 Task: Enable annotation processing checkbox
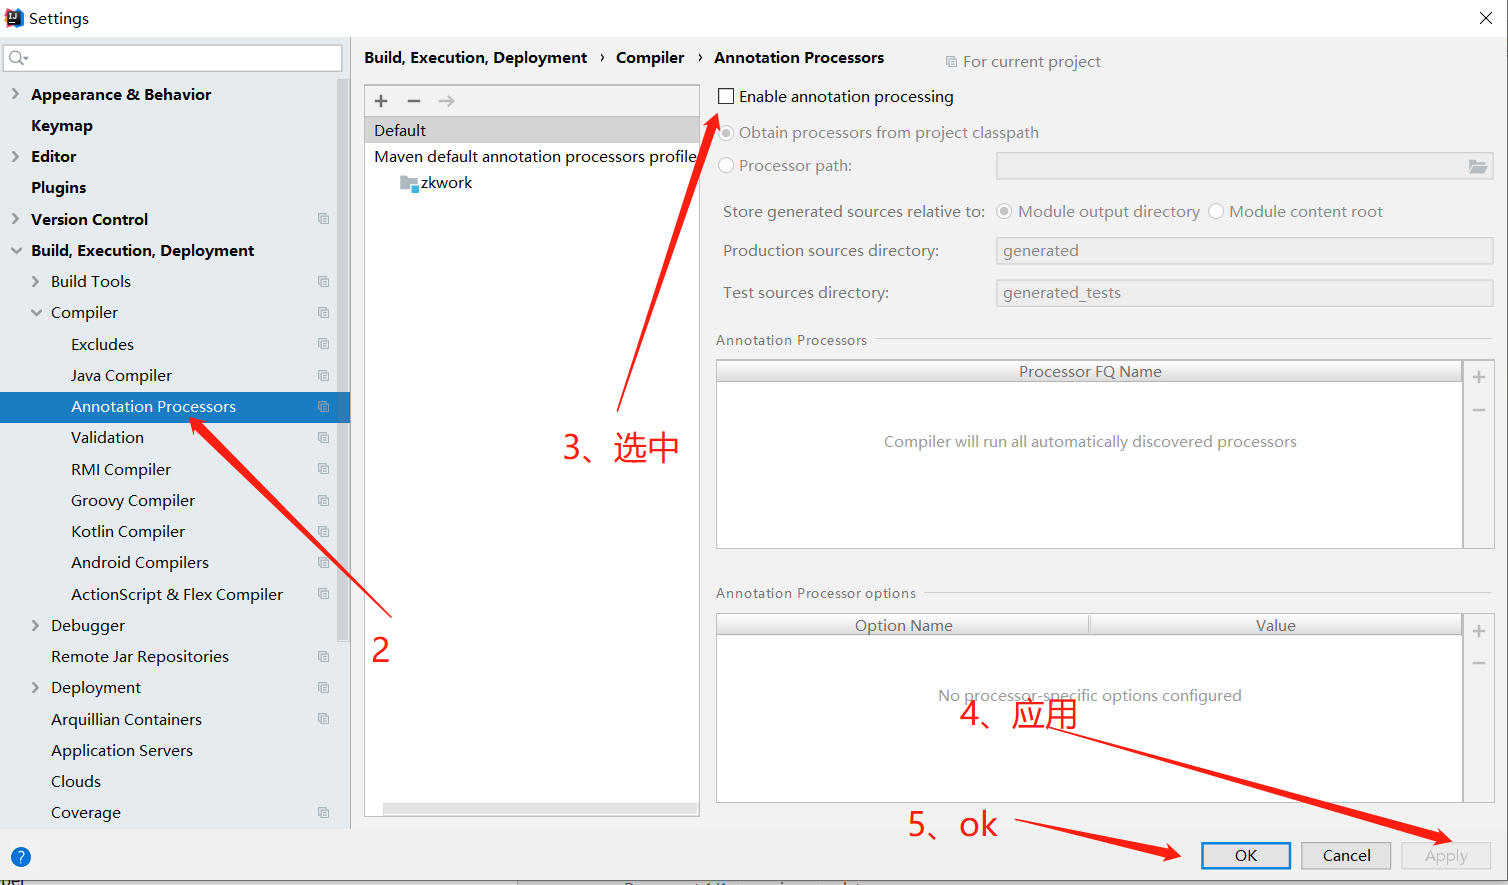tap(726, 96)
